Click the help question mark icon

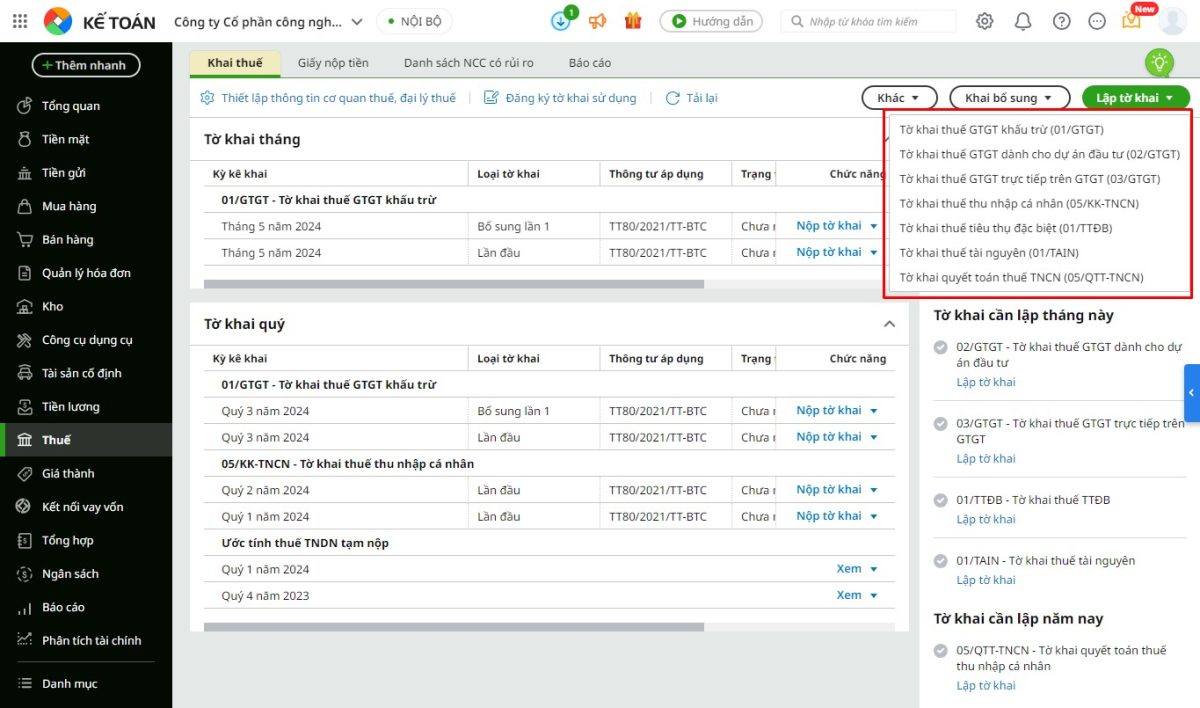pyautogui.click(x=1061, y=21)
